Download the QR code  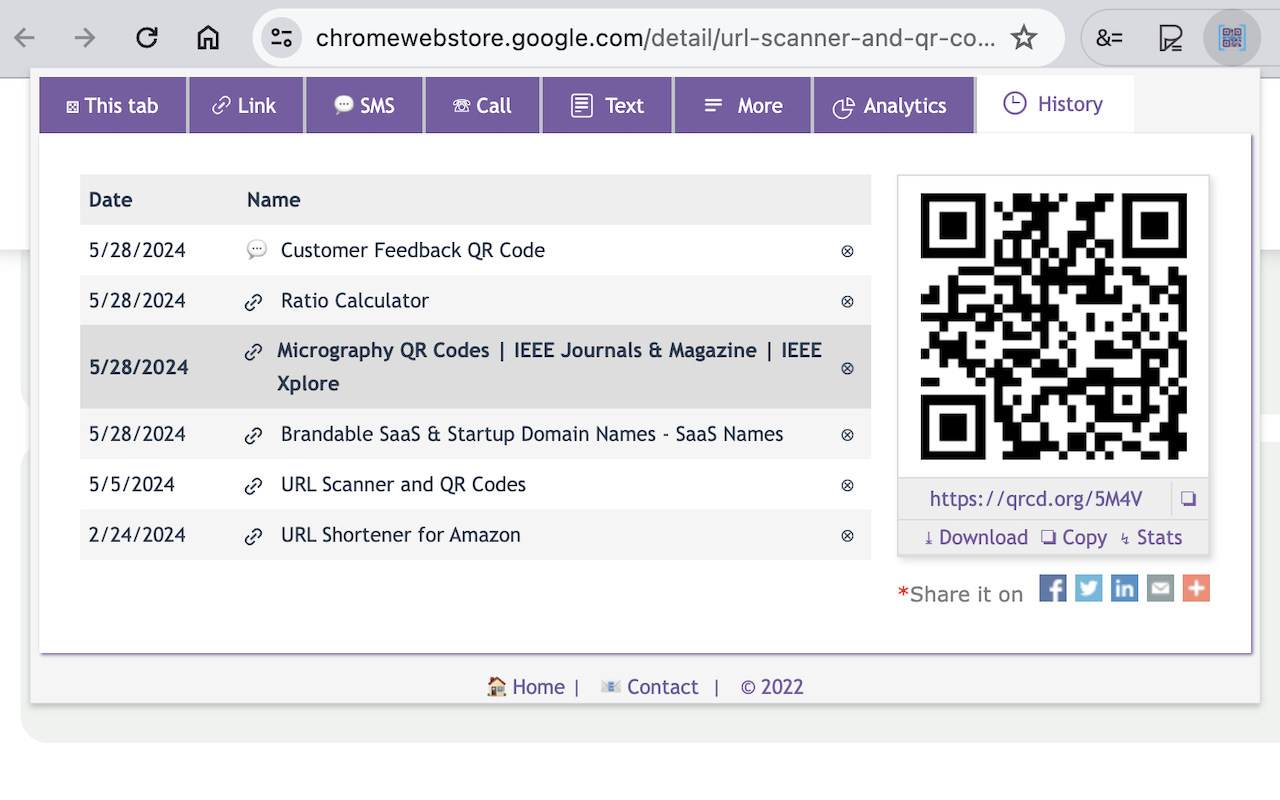975,537
